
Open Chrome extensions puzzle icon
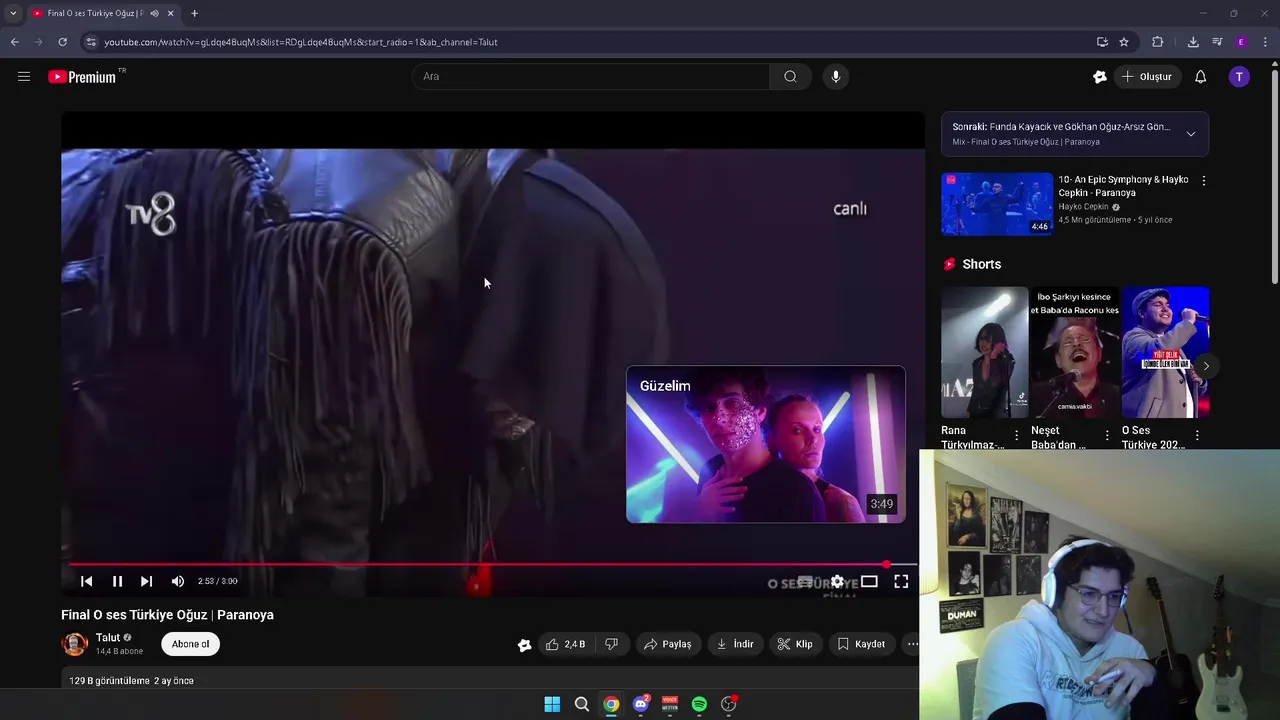1158,42
